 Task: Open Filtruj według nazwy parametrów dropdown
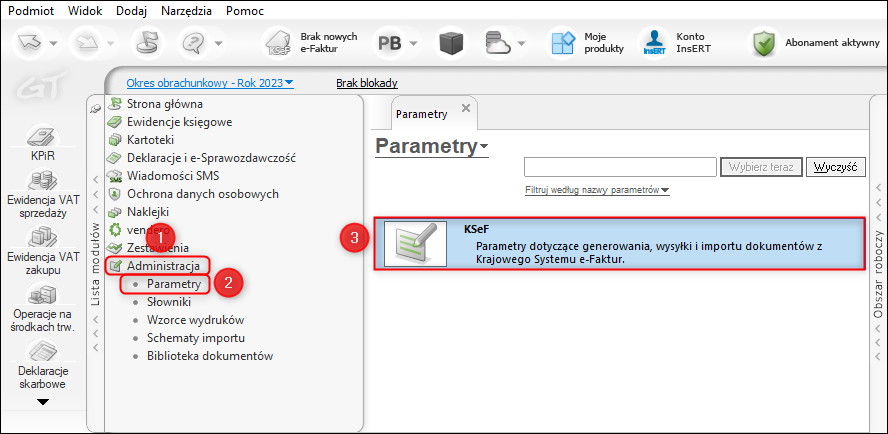(597, 190)
